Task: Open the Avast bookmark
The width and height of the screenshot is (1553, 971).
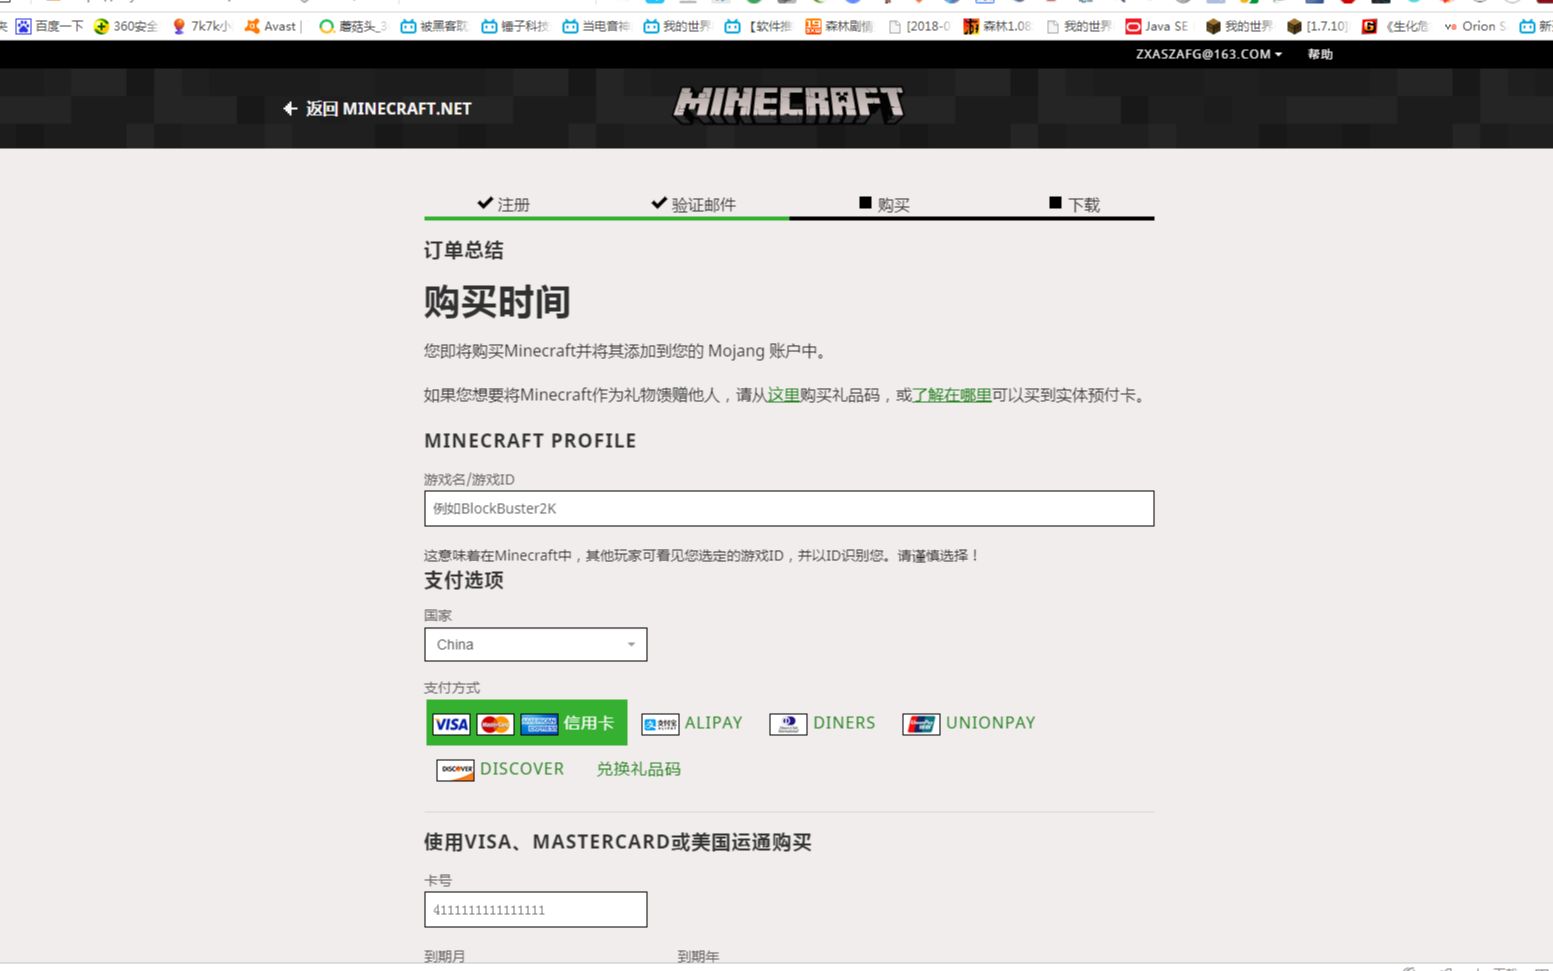Action: 272,26
